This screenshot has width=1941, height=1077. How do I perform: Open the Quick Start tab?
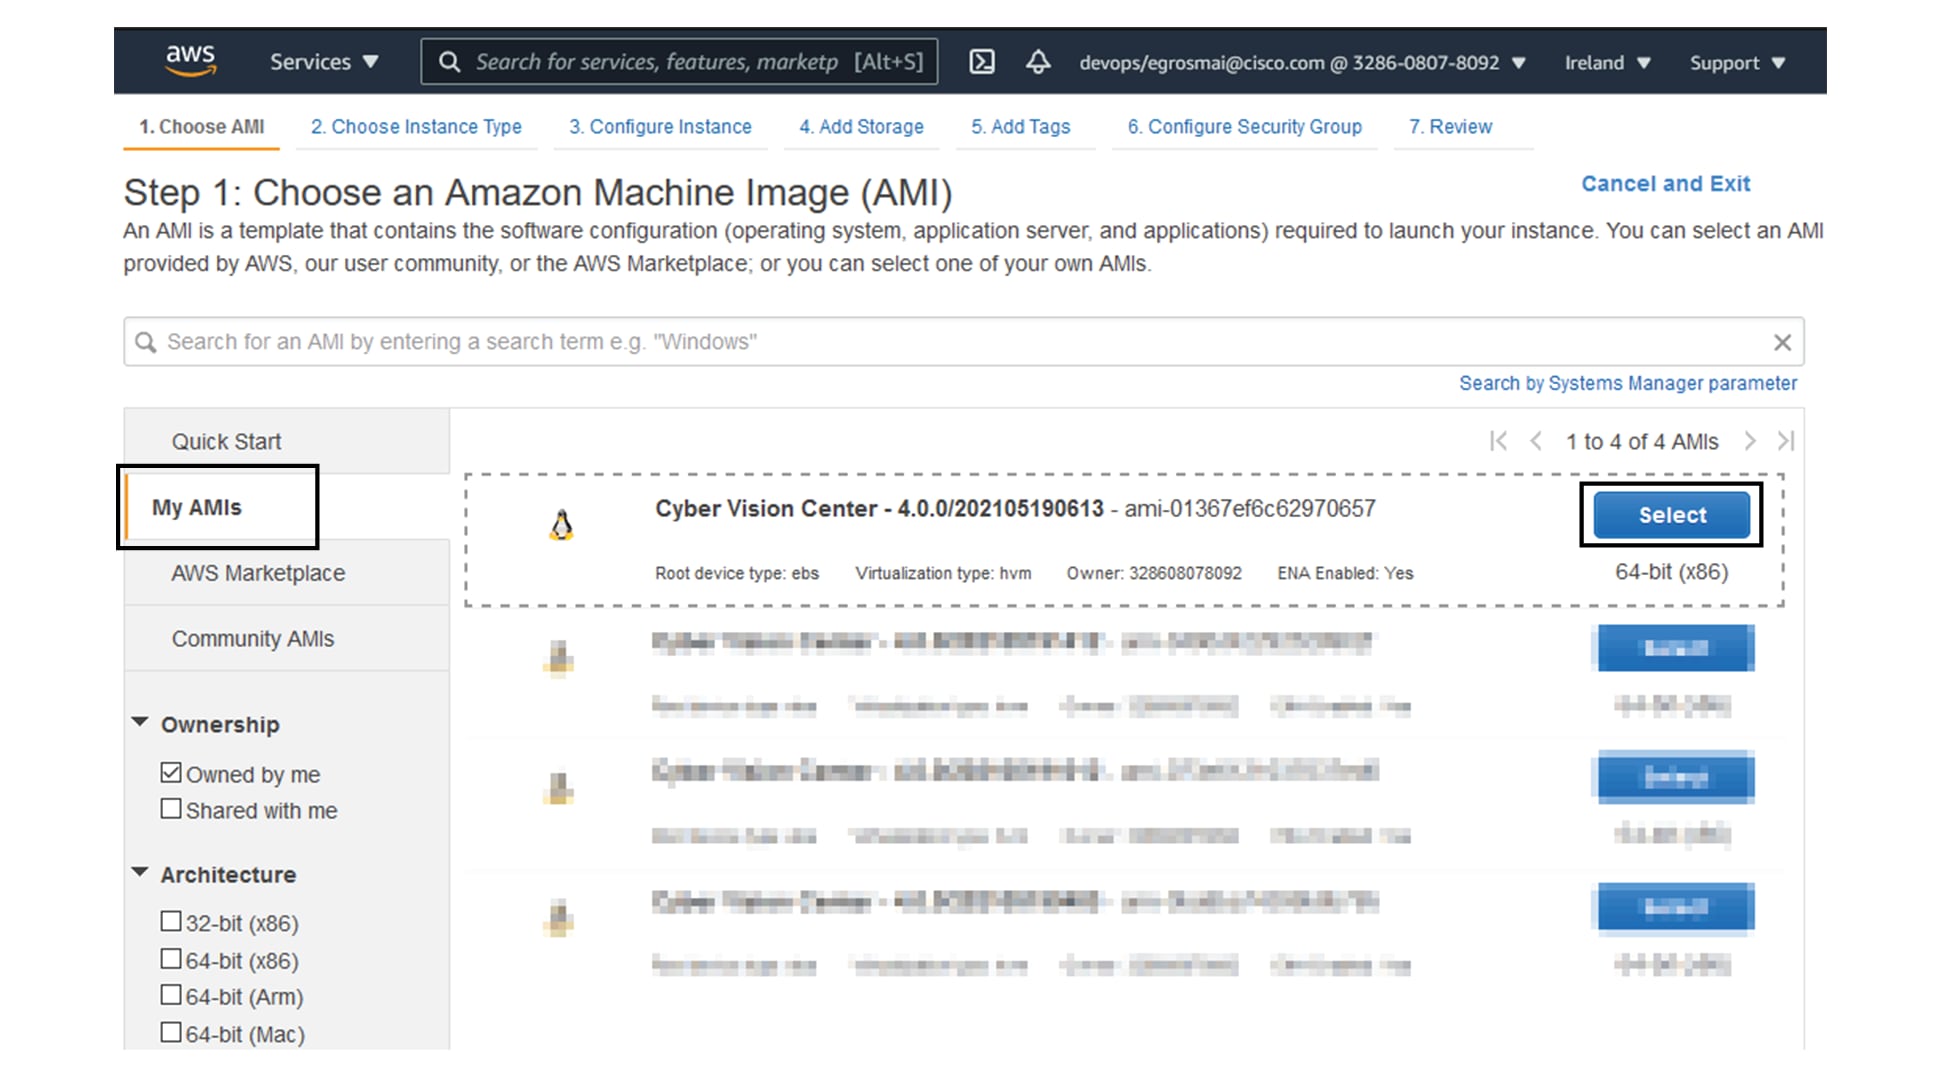pos(287,441)
